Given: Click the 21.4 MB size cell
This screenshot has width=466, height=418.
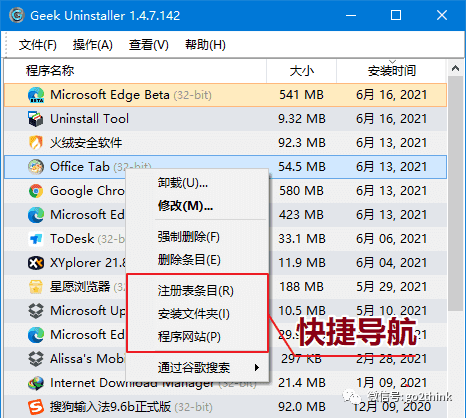Looking at the screenshot, I should 302,383.
